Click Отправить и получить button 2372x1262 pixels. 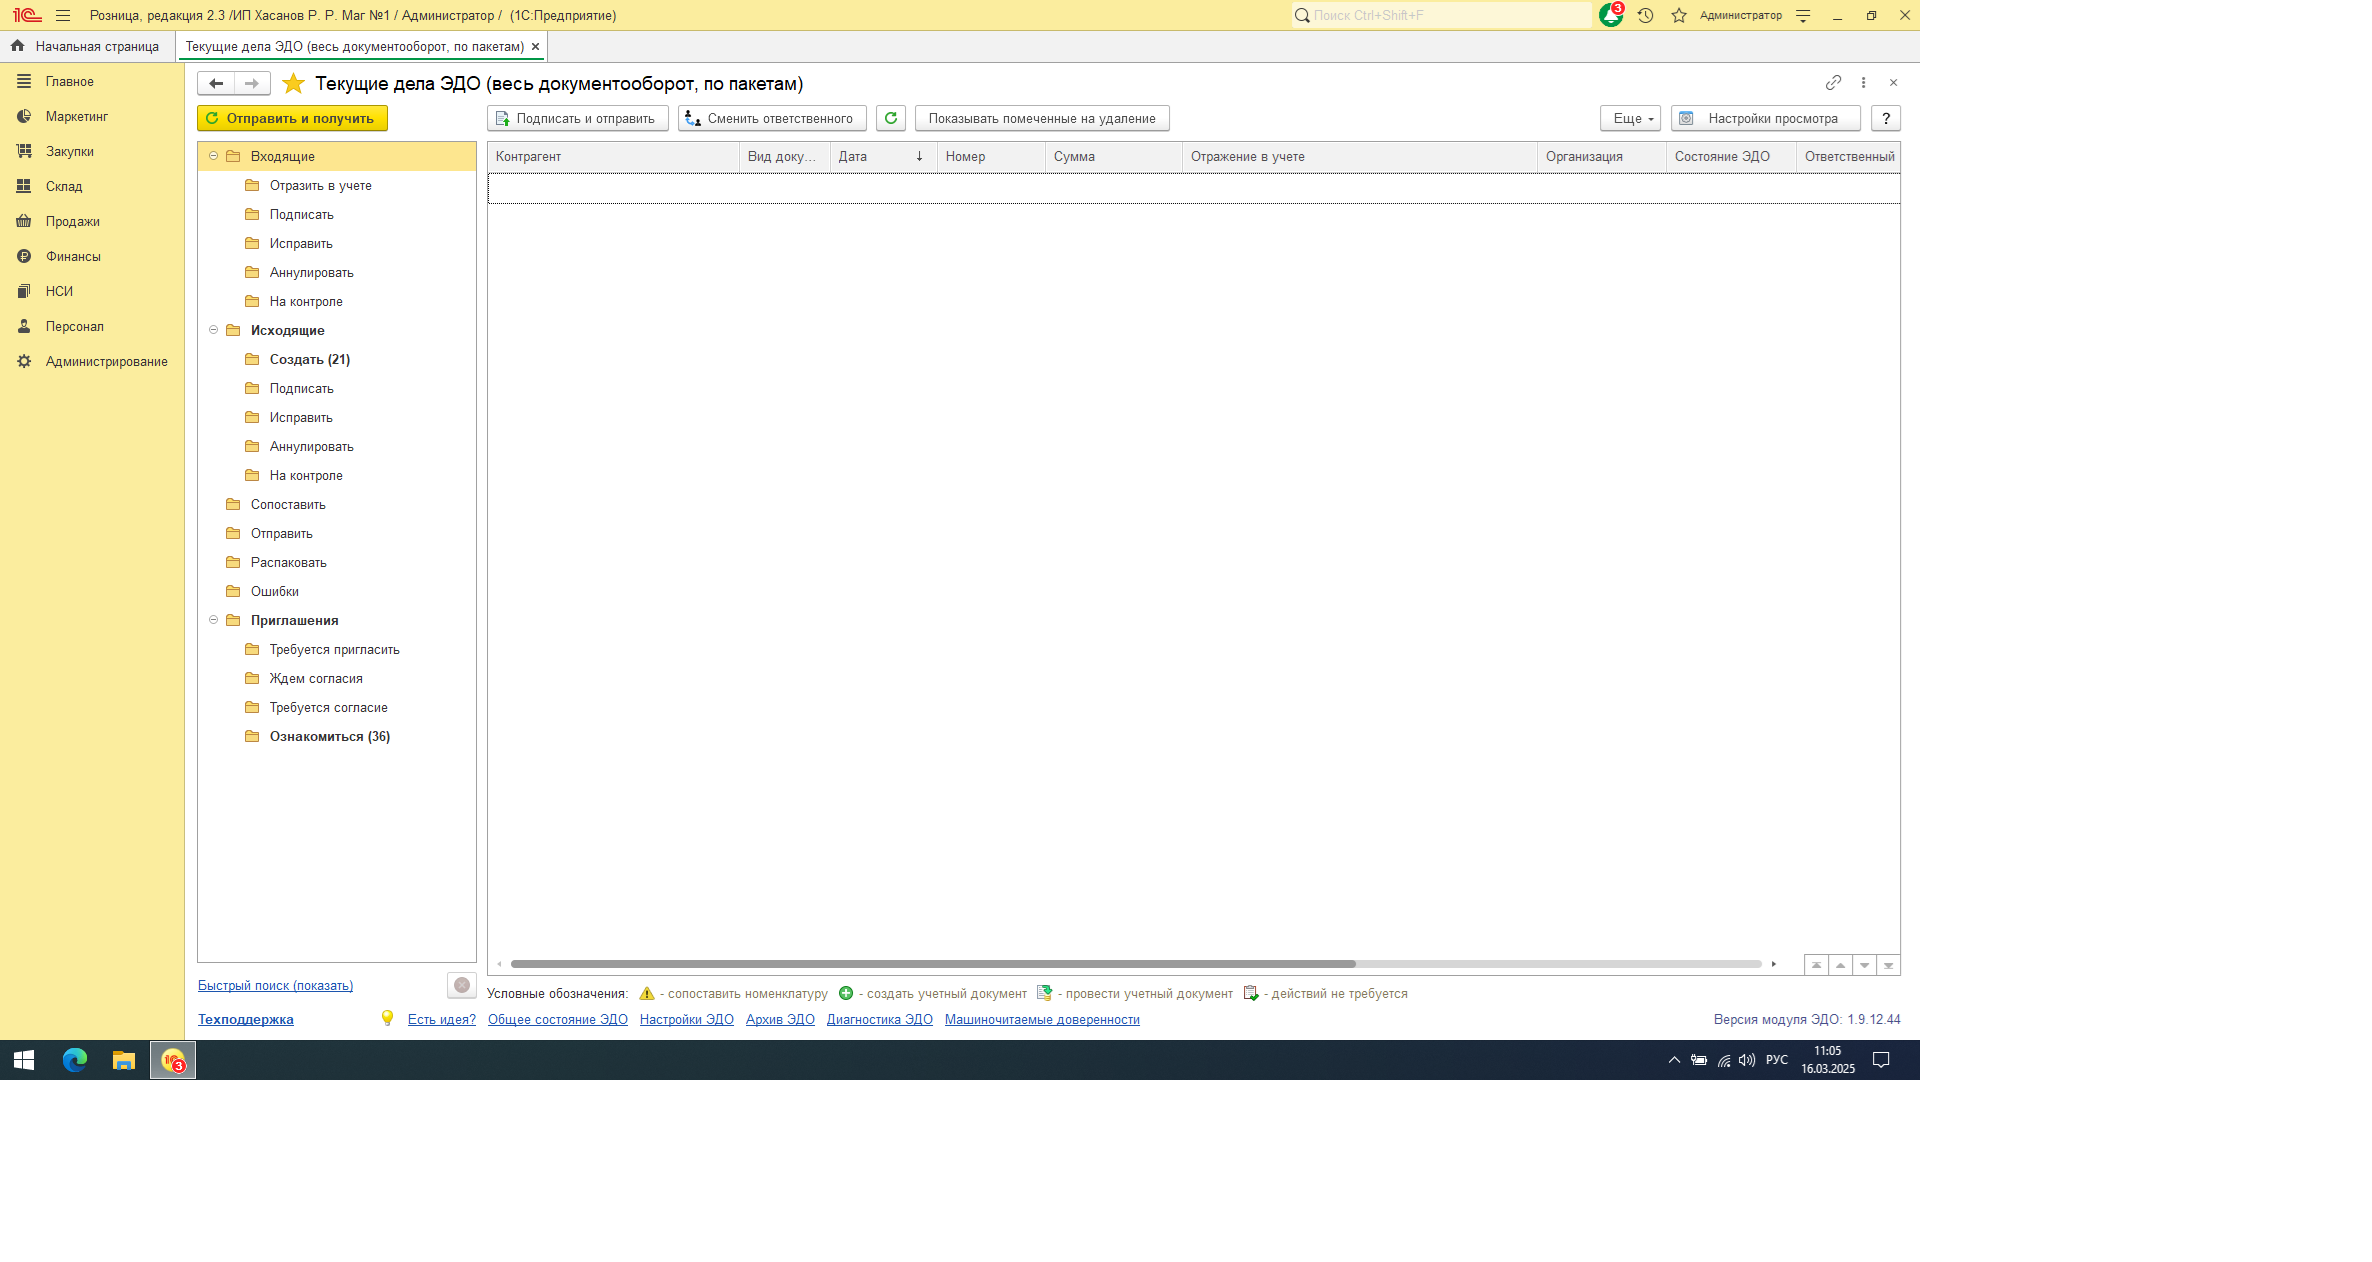coord(292,118)
